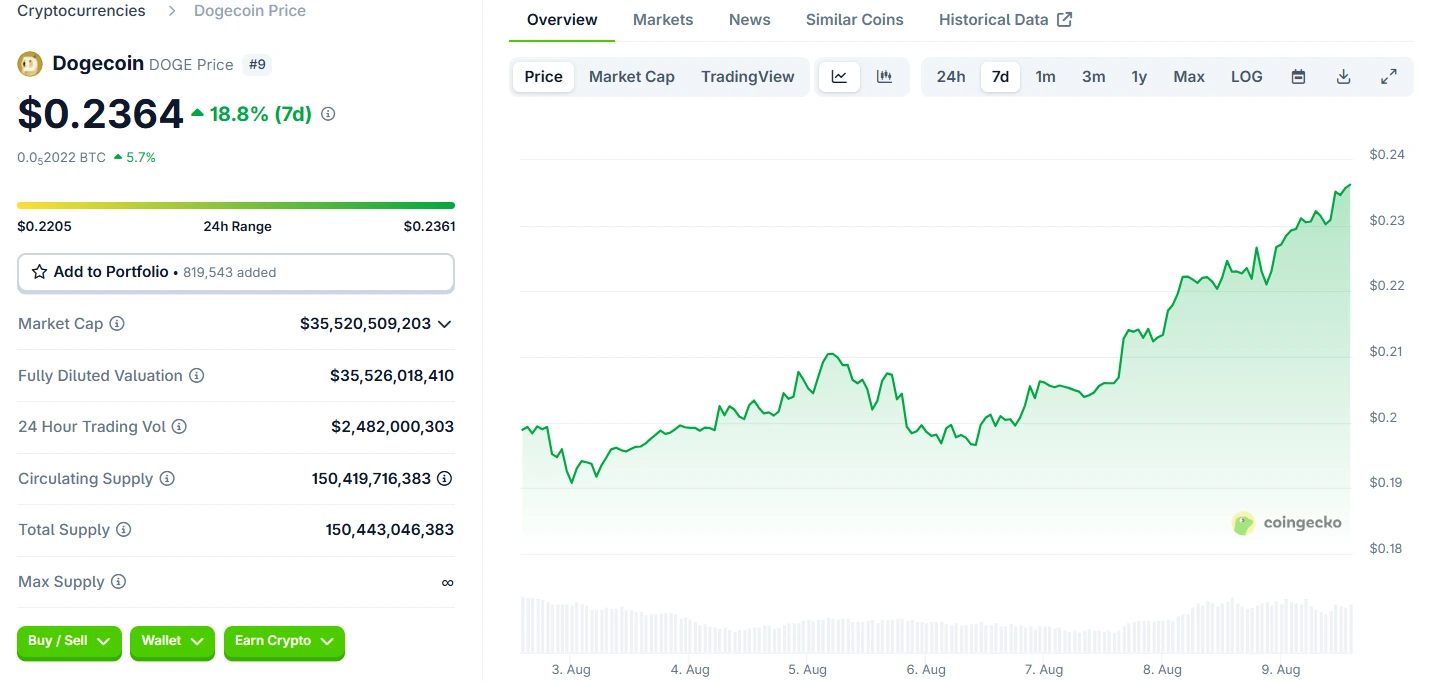Select the 1y chart timeframe

click(x=1139, y=76)
